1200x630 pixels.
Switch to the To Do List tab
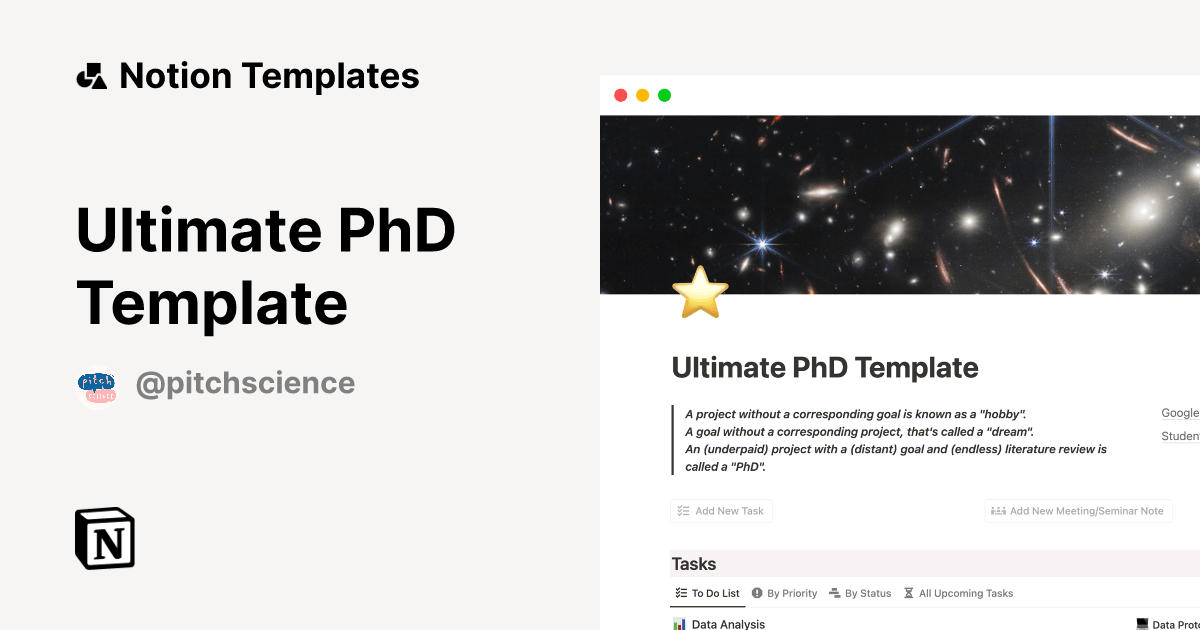[x=707, y=593]
